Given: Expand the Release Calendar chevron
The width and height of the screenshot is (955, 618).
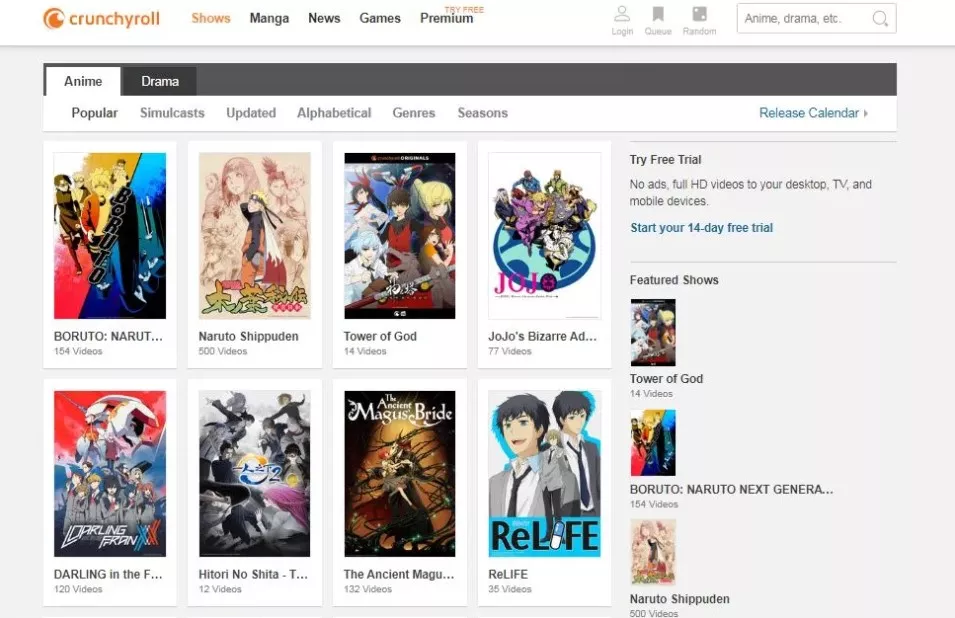Looking at the screenshot, I should pyautogui.click(x=864, y=113).
